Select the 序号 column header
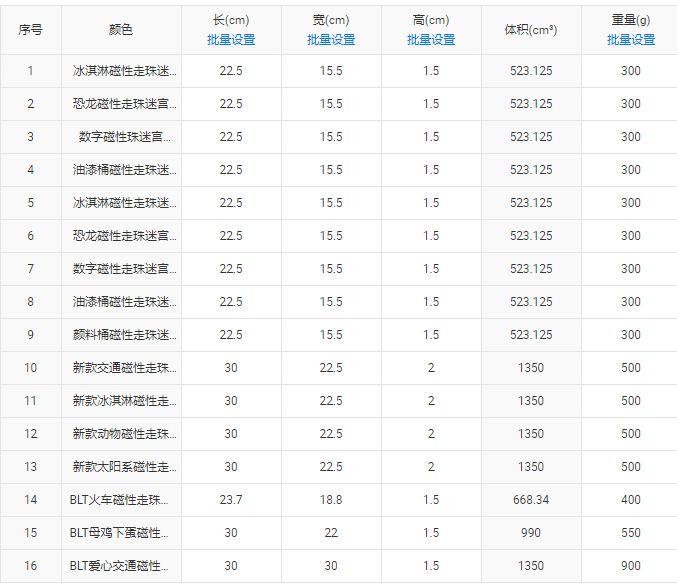 [31, 30]
